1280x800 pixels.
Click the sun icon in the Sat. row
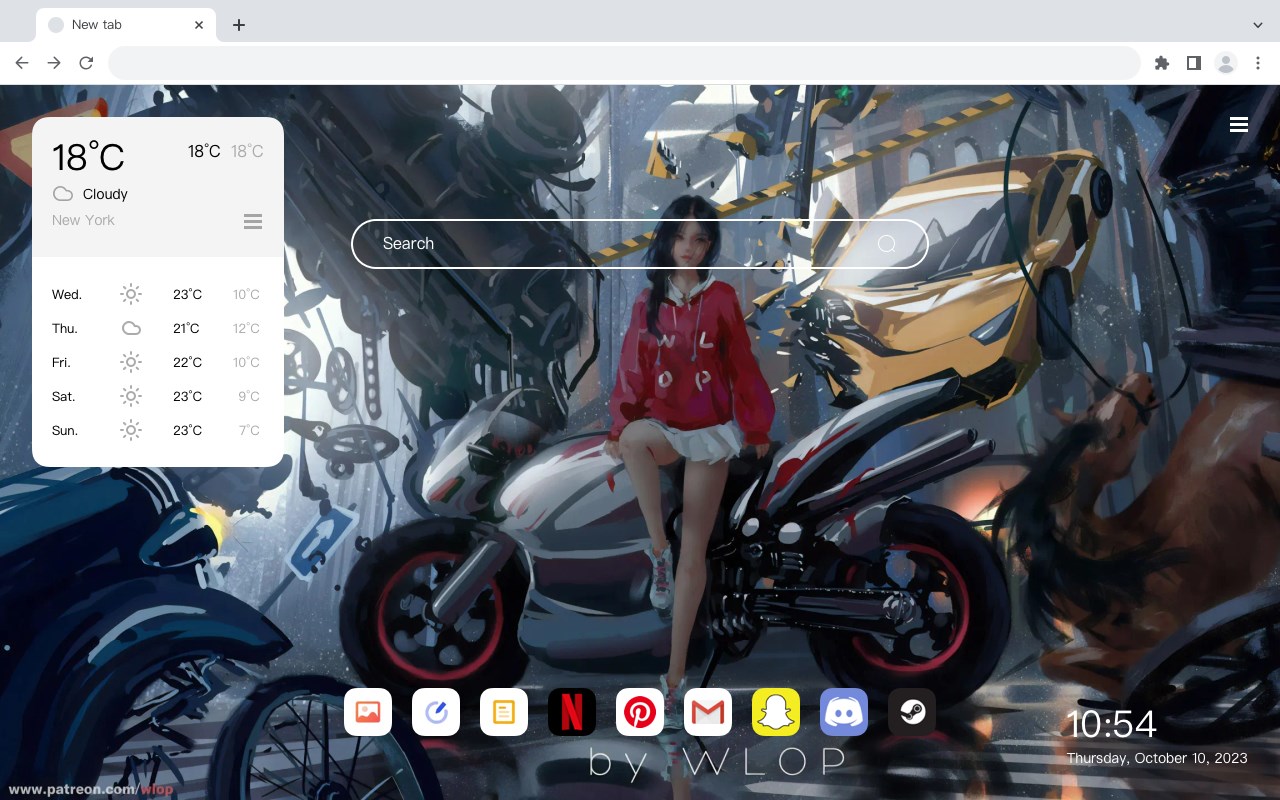pyautogui.click(x=131, y=396)
